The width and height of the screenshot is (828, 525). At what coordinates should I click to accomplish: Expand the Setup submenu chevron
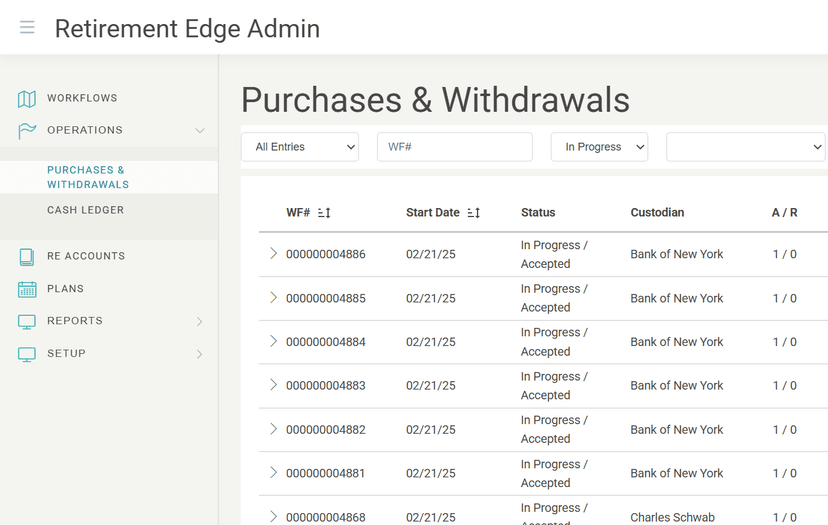pyautogui.click(x=200, y=354)
